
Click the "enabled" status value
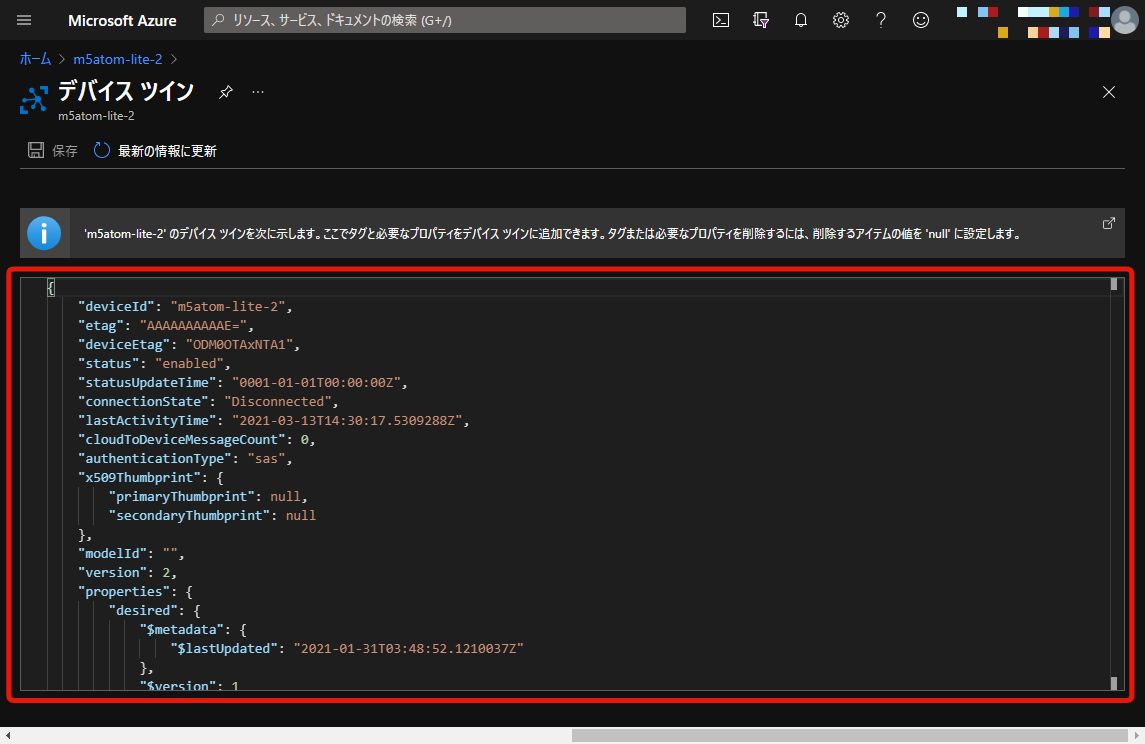pyautogui.click(x=189, y=364)
